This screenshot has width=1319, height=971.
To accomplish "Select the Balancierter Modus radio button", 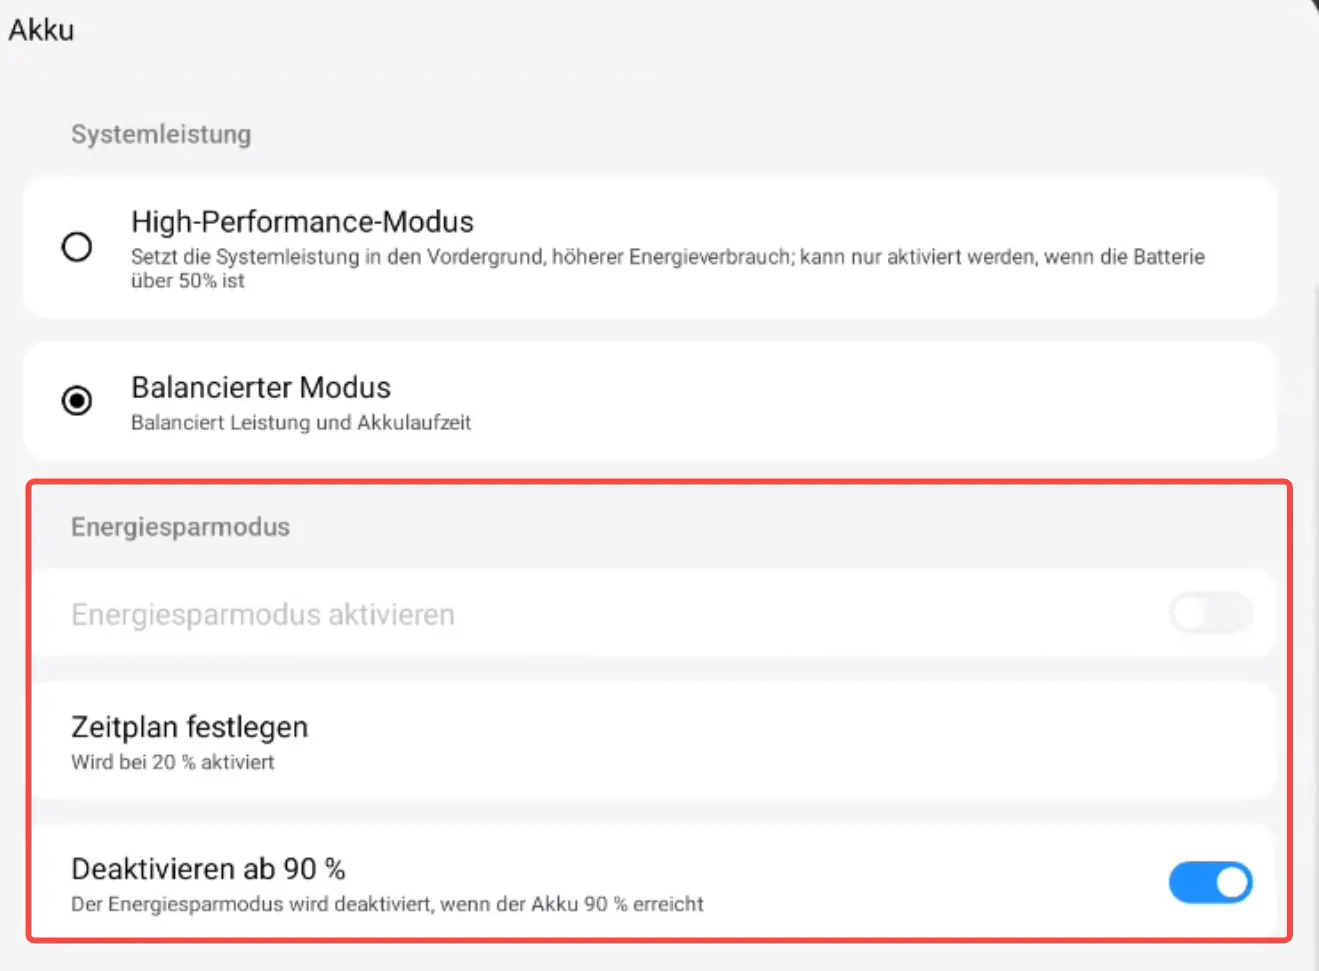I will (x=77, y=400).
